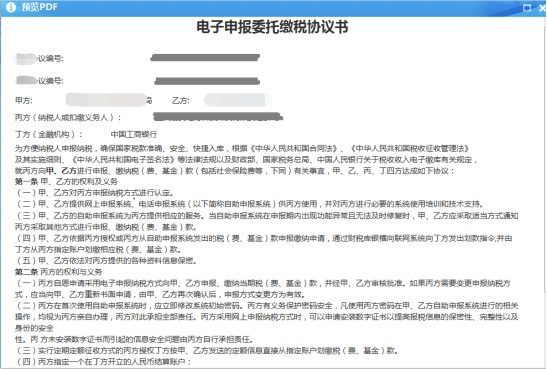The height and width of the screenshot is (369, 547).
Task: Click the 预览PDF title text
Action: pos(39,7)
